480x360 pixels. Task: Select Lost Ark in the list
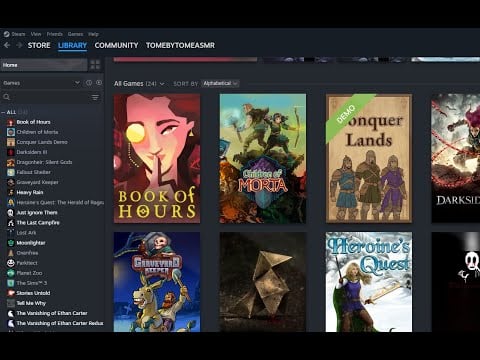tap(26, 233)
